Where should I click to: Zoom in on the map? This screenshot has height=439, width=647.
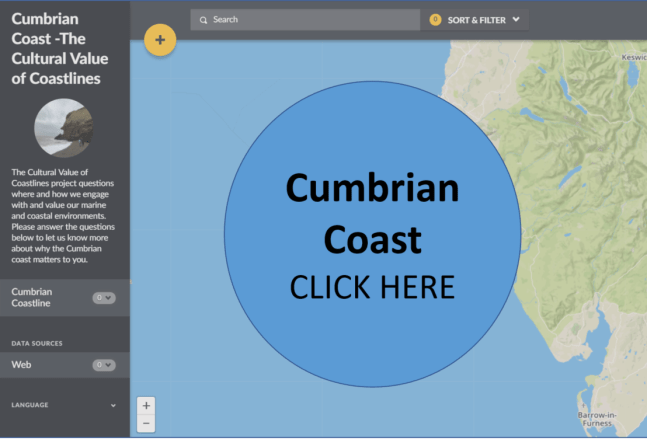(146, 405)
